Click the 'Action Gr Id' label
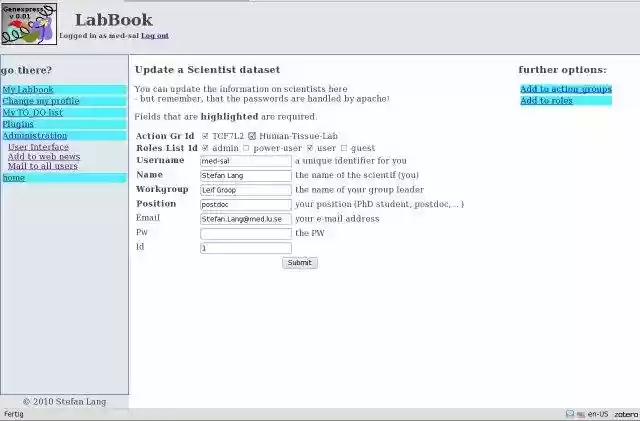 tap(165, 136)
